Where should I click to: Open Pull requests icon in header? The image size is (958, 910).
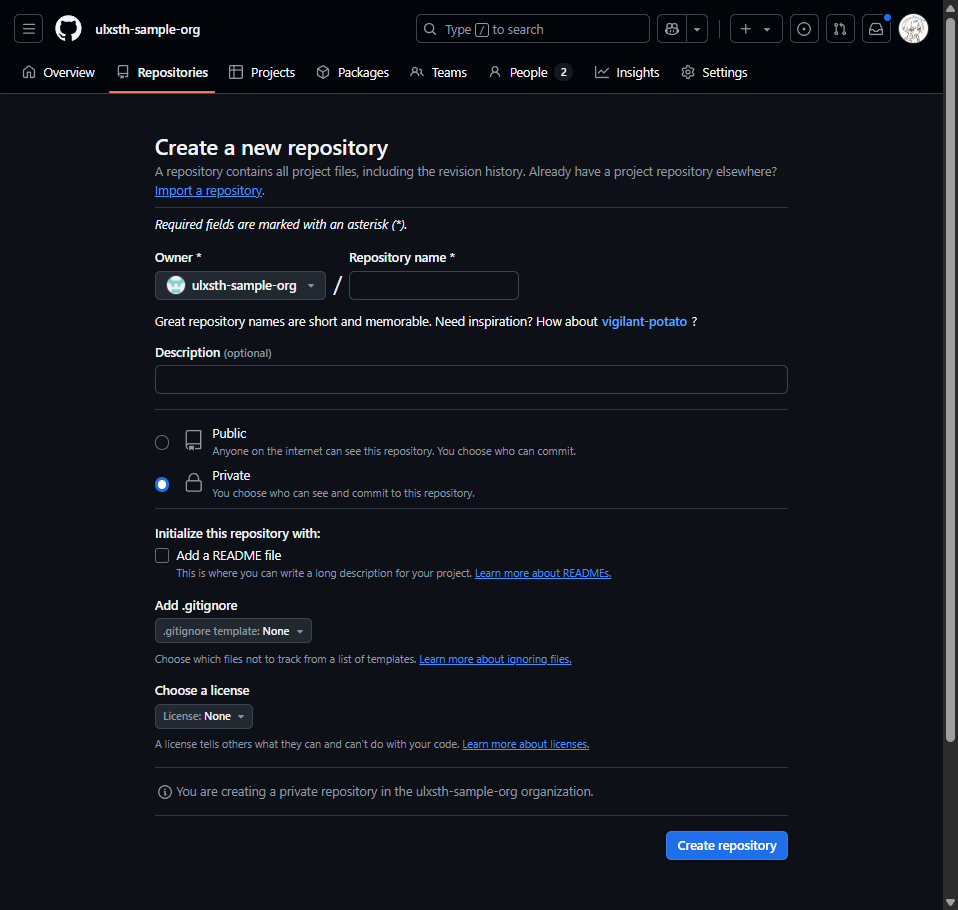coord(840,29)
